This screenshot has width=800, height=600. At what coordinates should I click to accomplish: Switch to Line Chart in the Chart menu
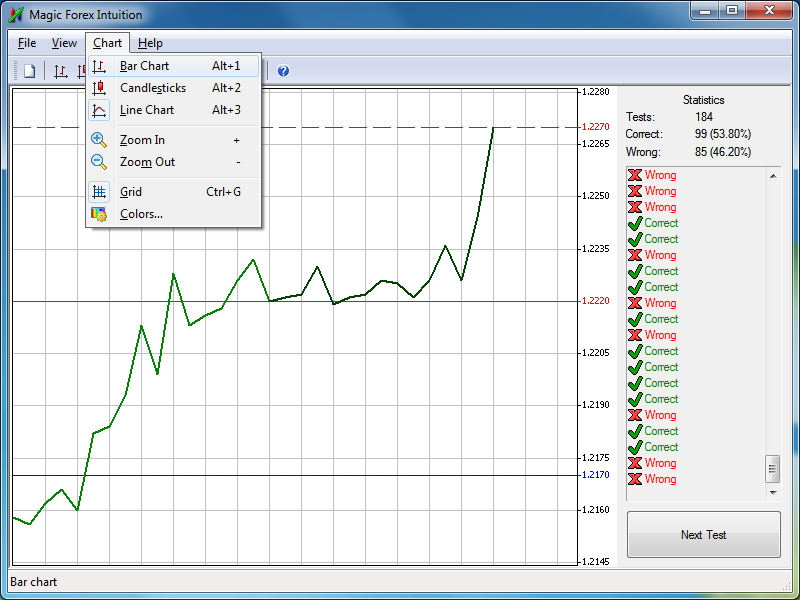pyautogui.click(x=173, y=110)
